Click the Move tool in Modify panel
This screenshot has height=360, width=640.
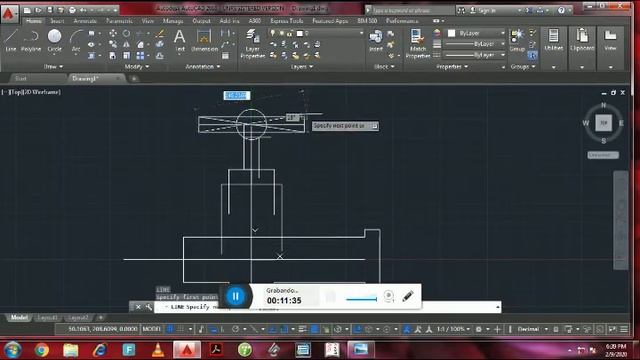pyautogui.click(x=113, y=33)
